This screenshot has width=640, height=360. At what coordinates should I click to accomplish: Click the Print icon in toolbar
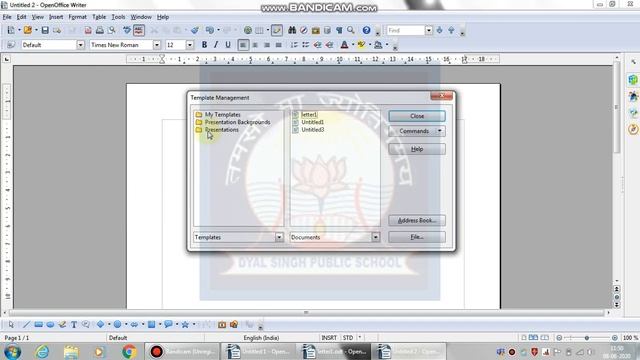(x=100, y=30)
